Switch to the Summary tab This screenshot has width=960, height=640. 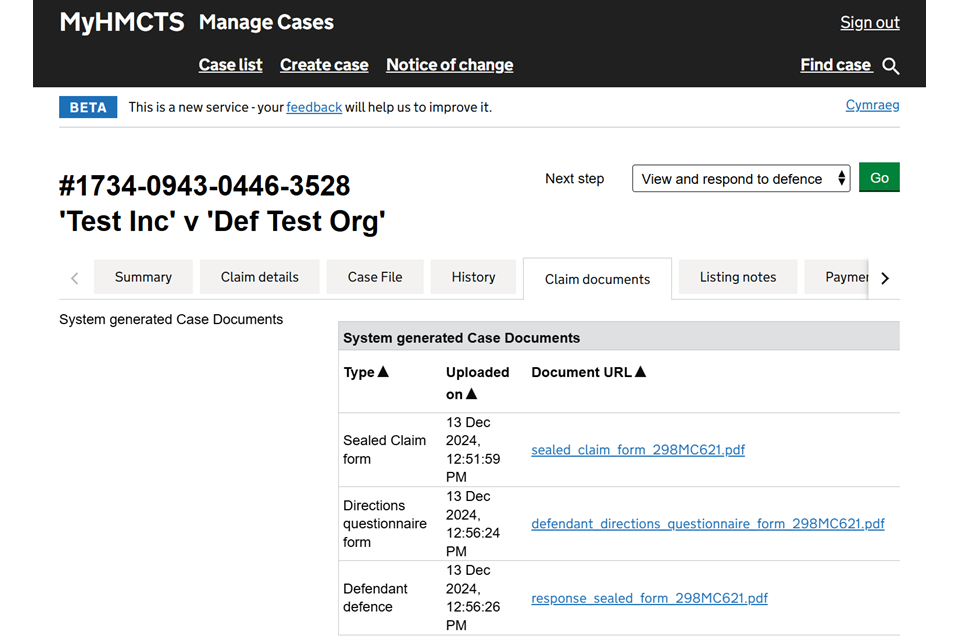pyautogui.click(x=143, y=277)
